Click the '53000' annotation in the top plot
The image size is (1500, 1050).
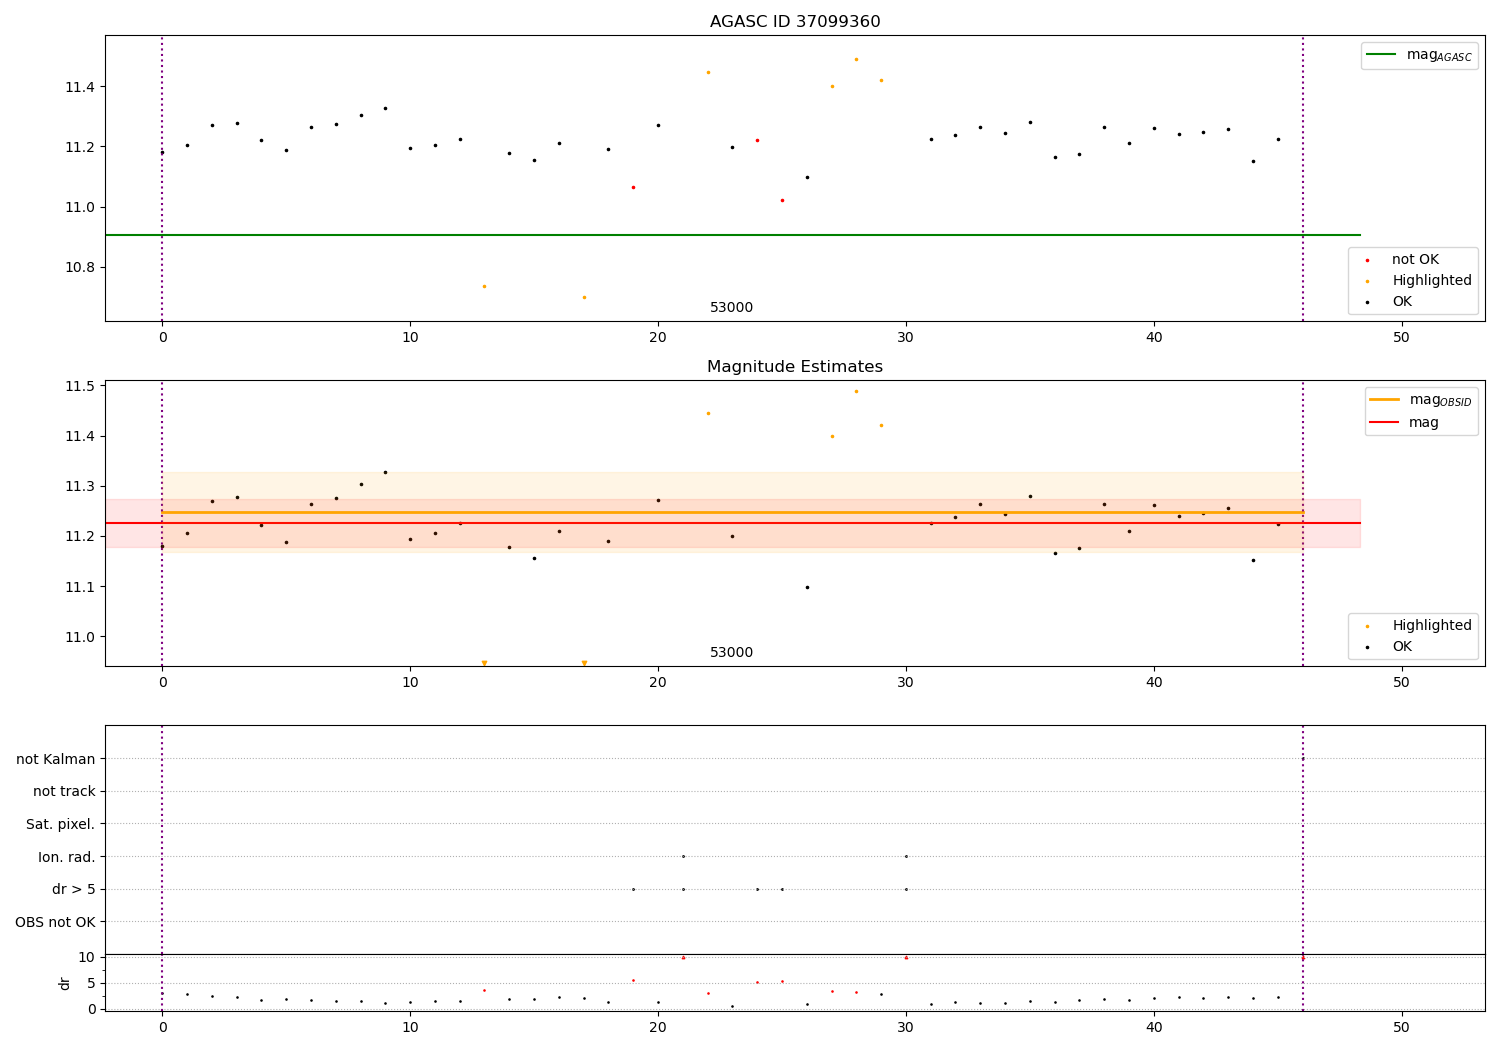(732, 307)
